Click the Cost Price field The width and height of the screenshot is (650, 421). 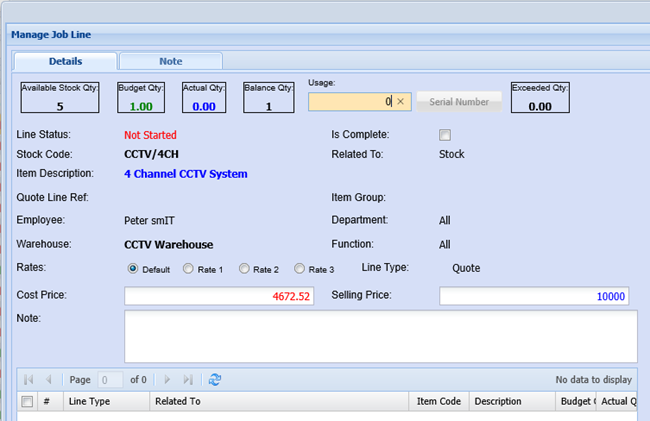click(x=219, y=296)
